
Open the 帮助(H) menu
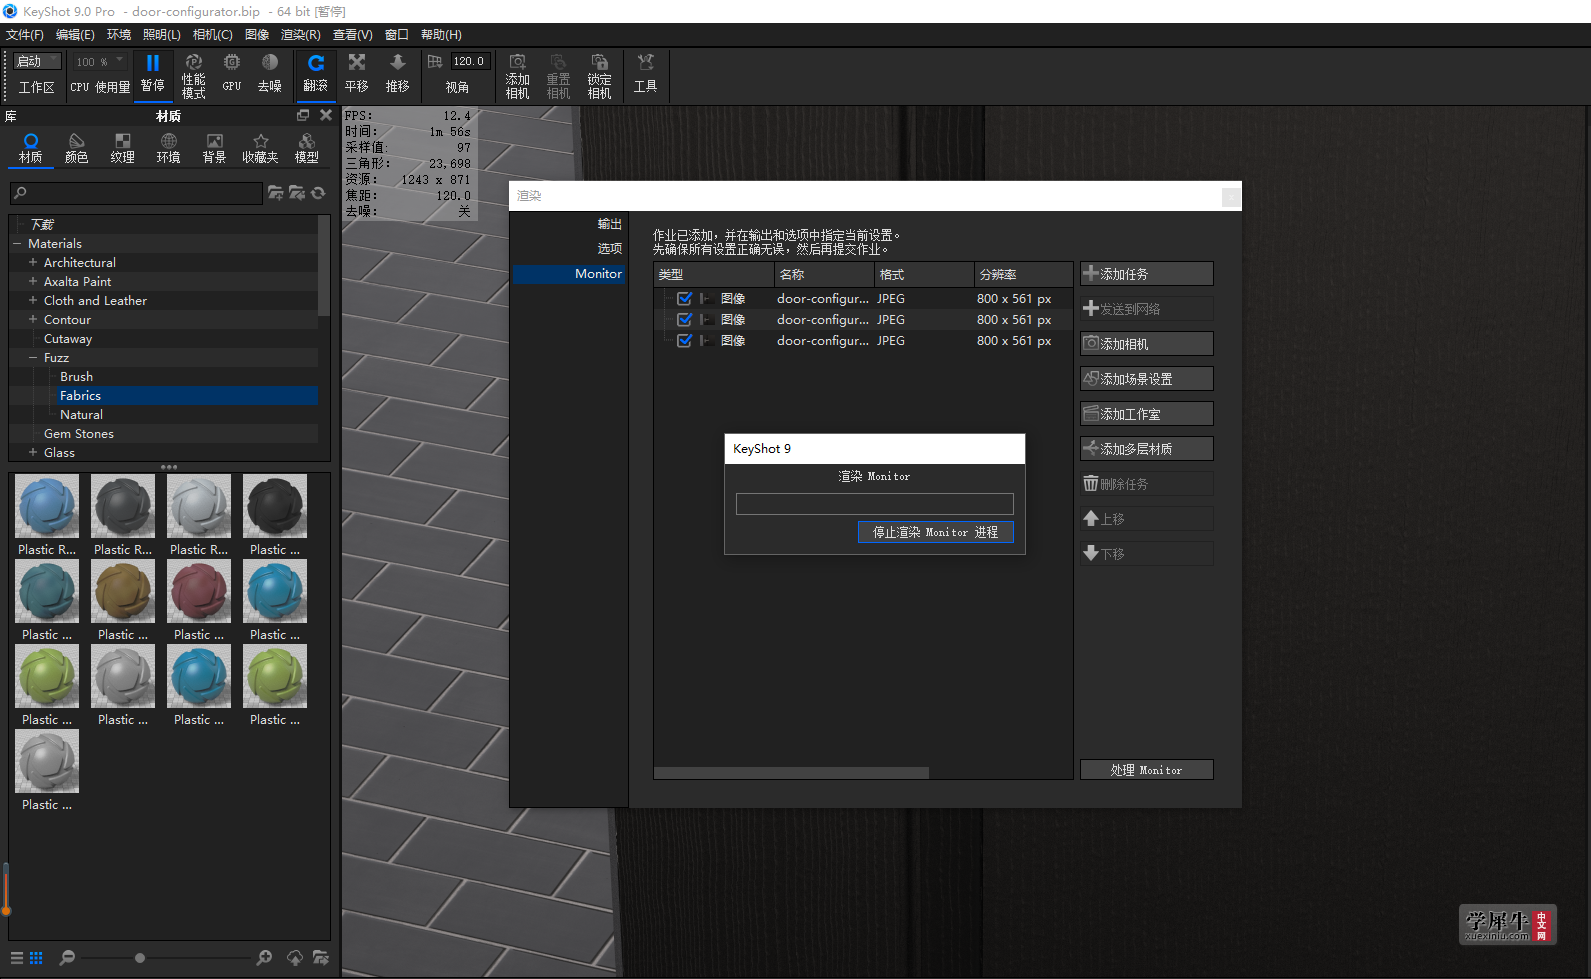pyautogui.click(x=441, y=35)
